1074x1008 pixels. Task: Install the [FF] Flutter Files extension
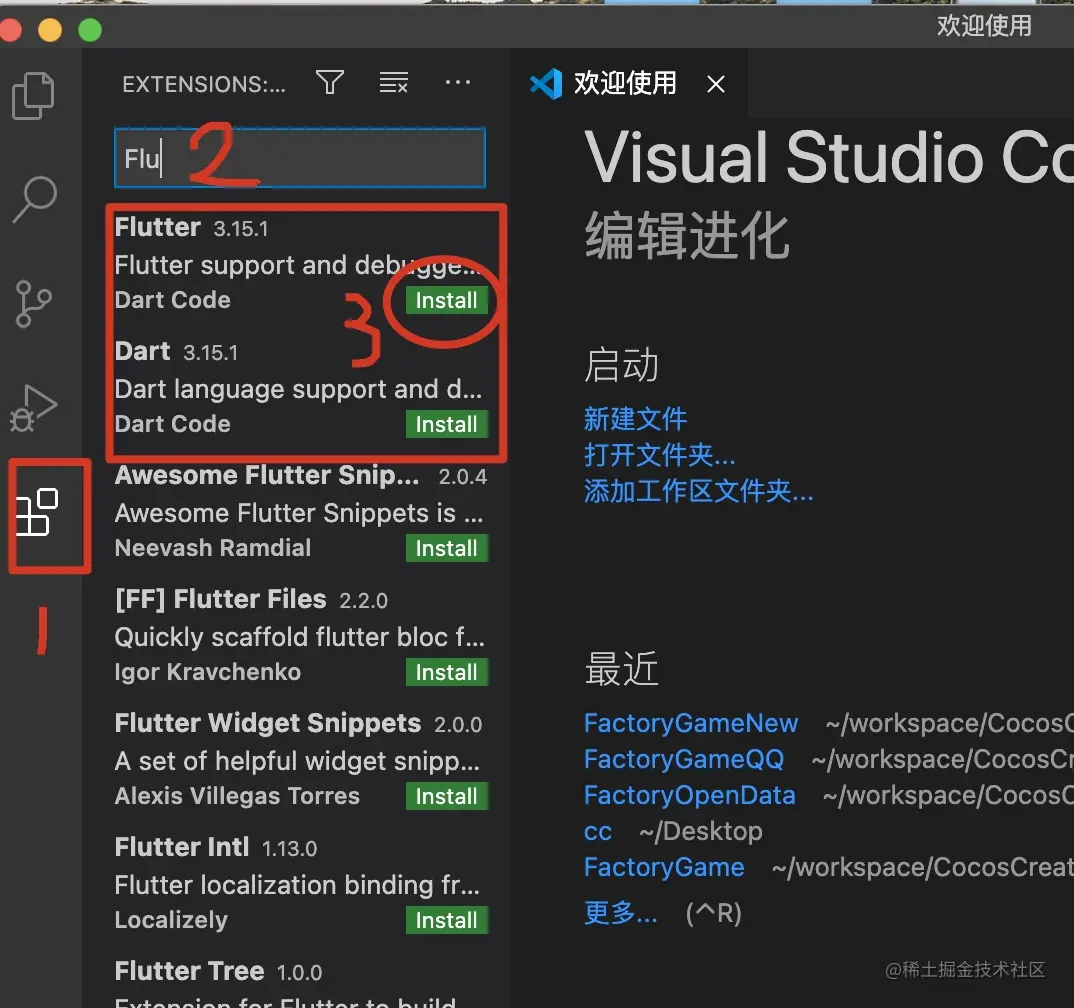pos(447,672)
